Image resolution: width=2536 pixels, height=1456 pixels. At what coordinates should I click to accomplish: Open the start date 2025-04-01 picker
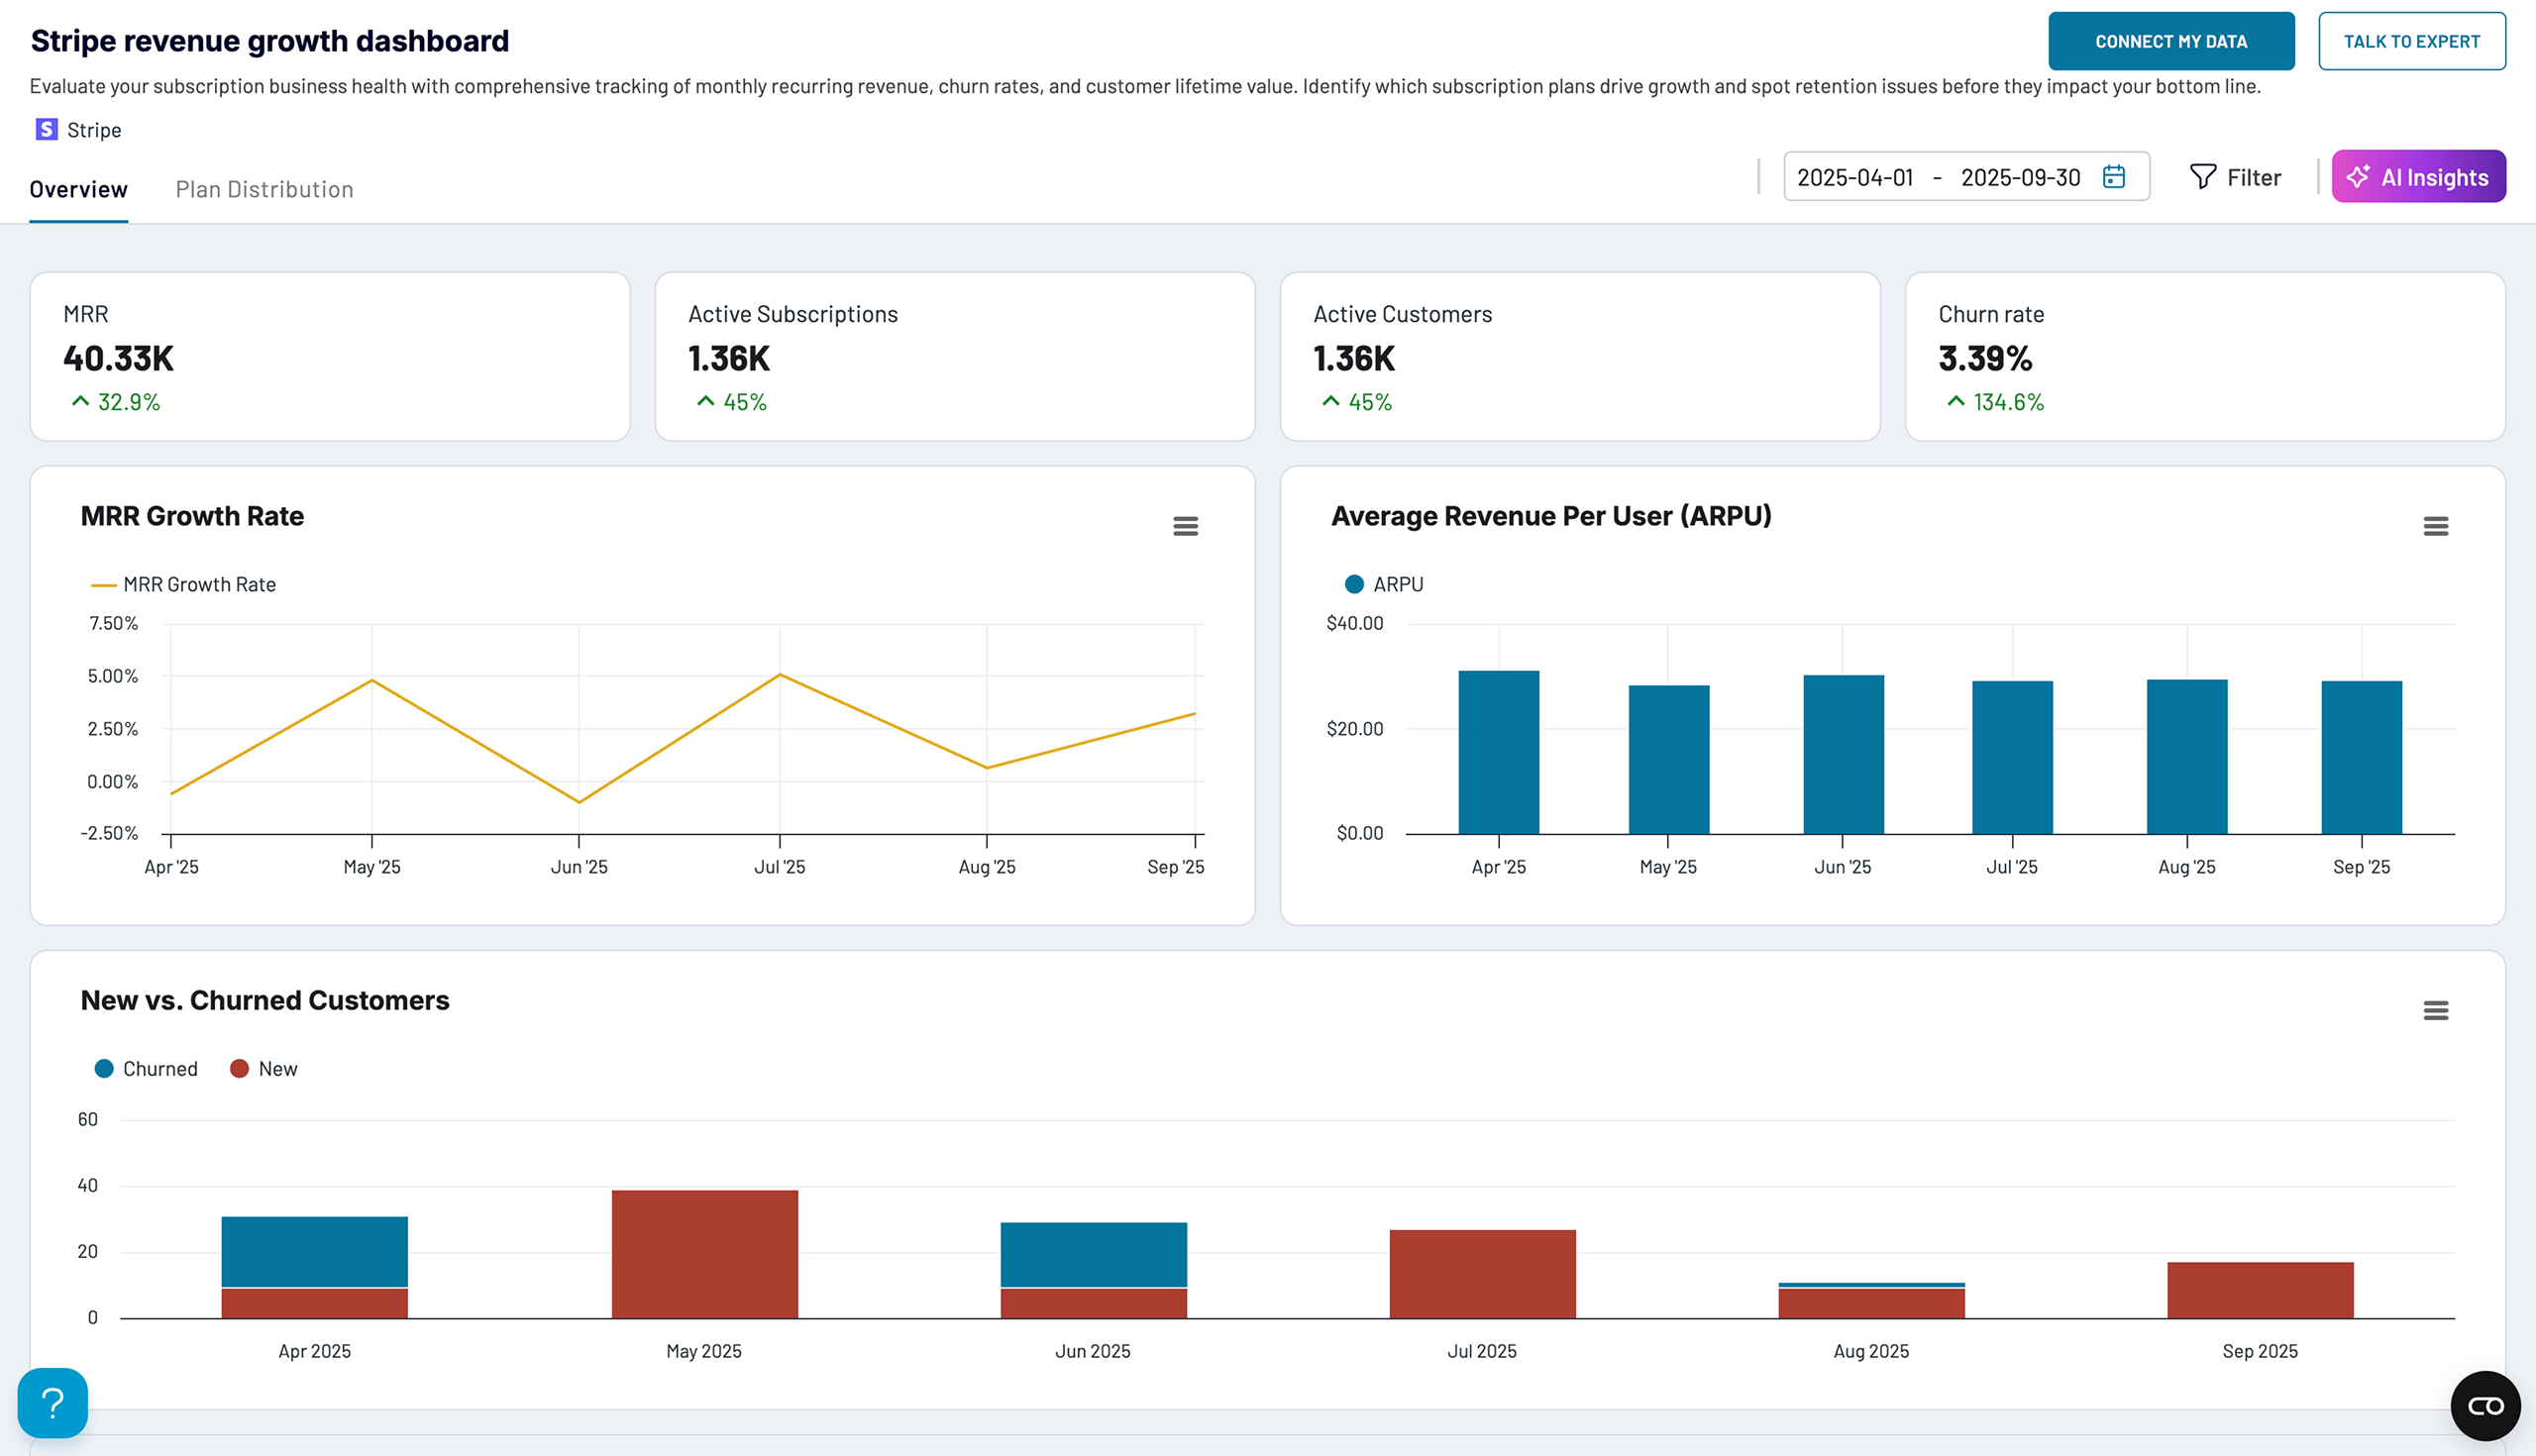1854,177
